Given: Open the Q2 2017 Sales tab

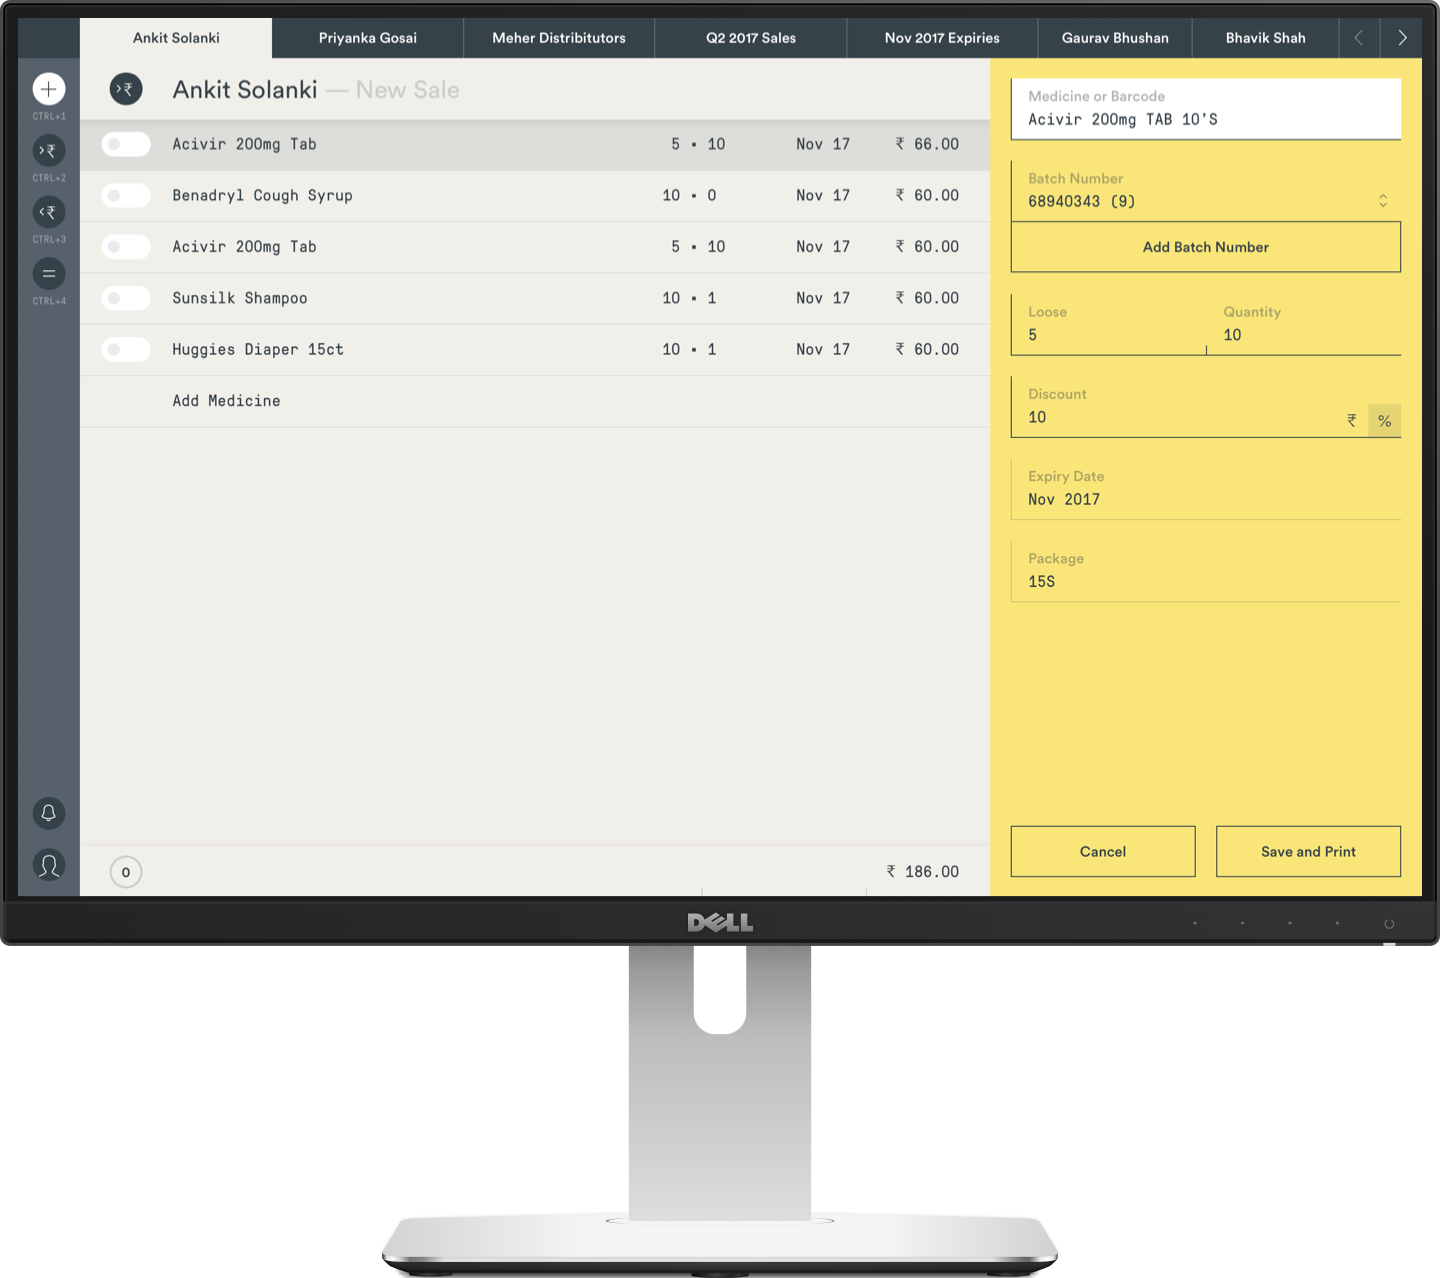Looking at the screenshot, I should pos(751,38).
